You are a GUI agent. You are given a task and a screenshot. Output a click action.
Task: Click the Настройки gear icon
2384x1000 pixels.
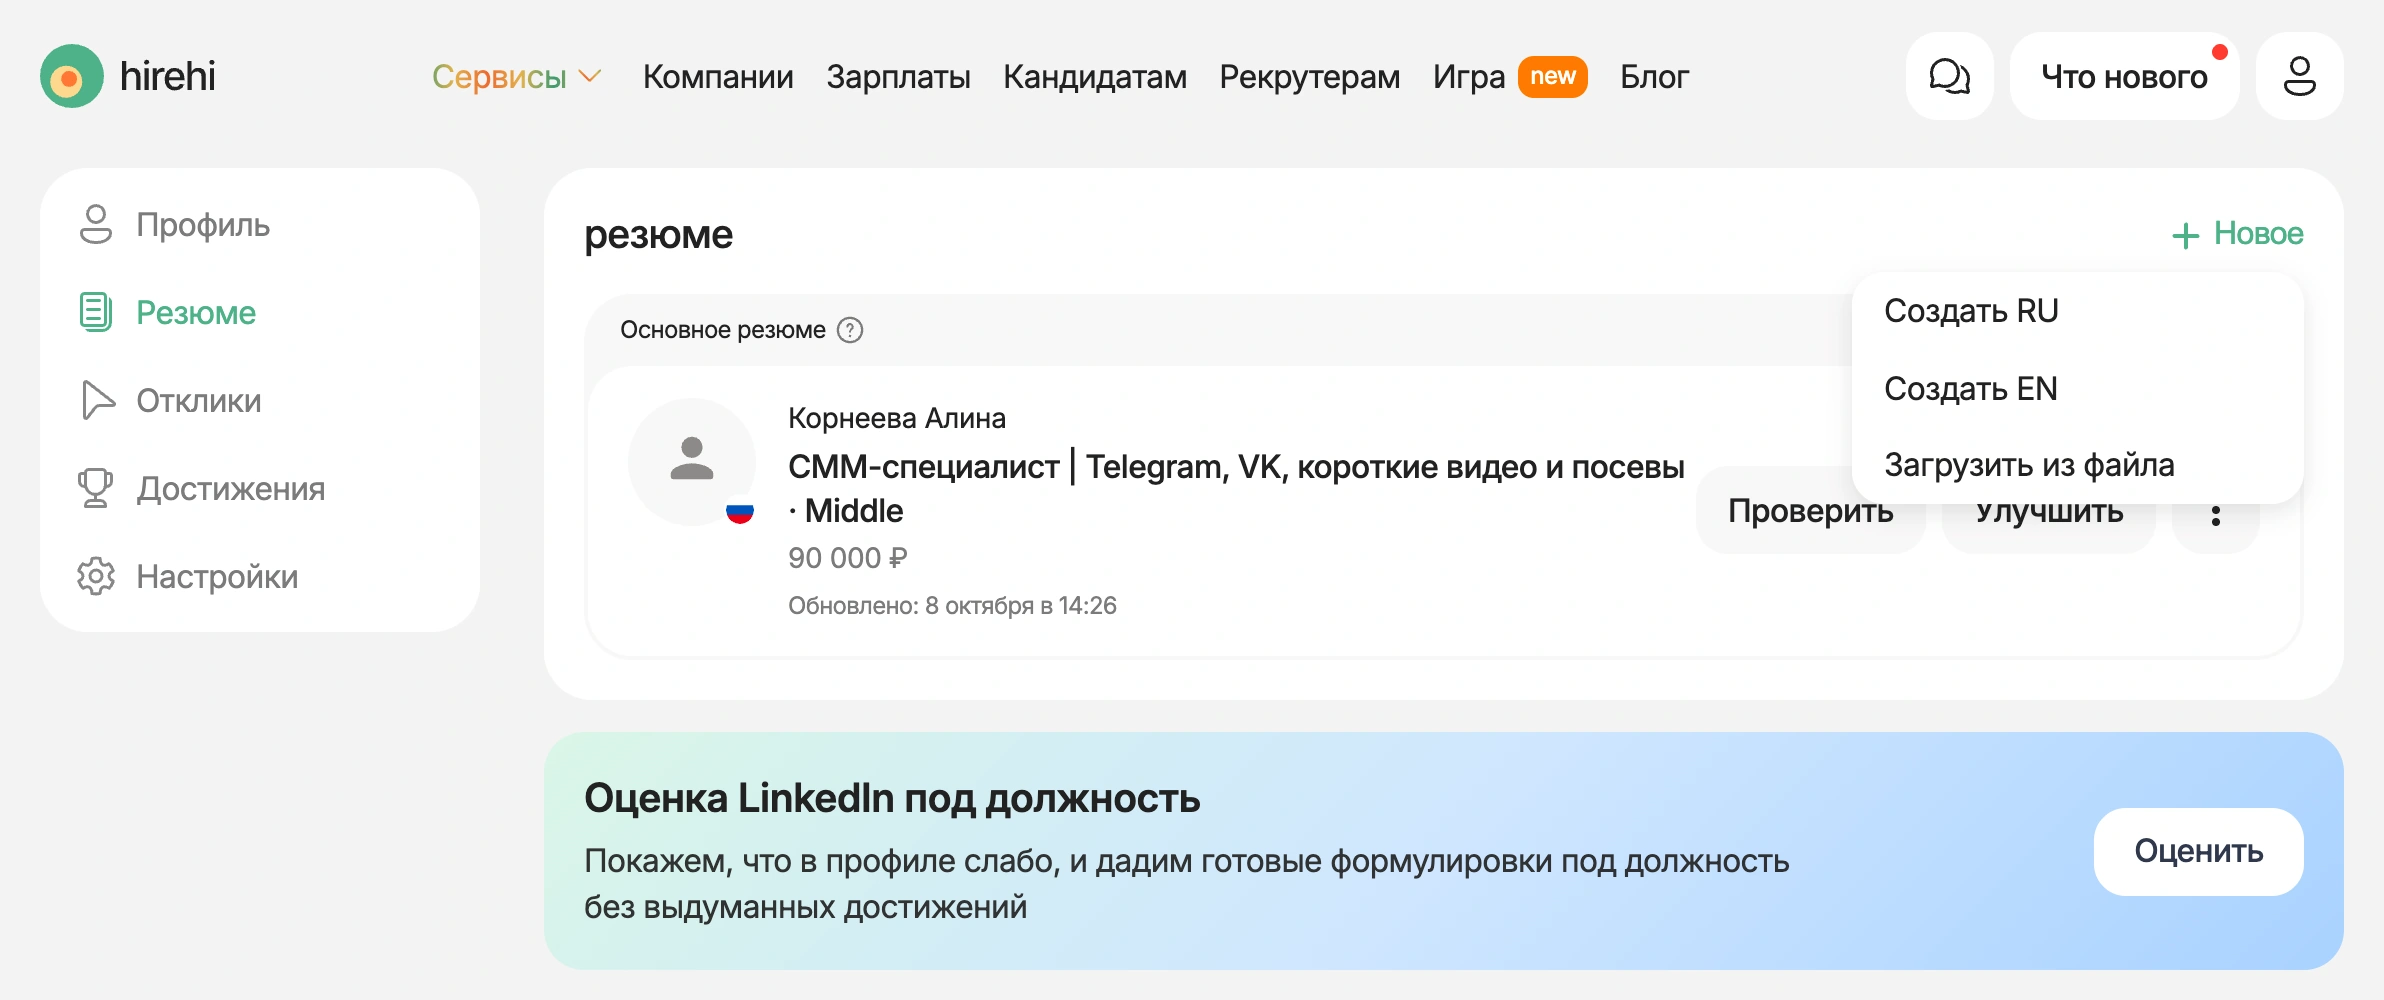tap(96, 576)
